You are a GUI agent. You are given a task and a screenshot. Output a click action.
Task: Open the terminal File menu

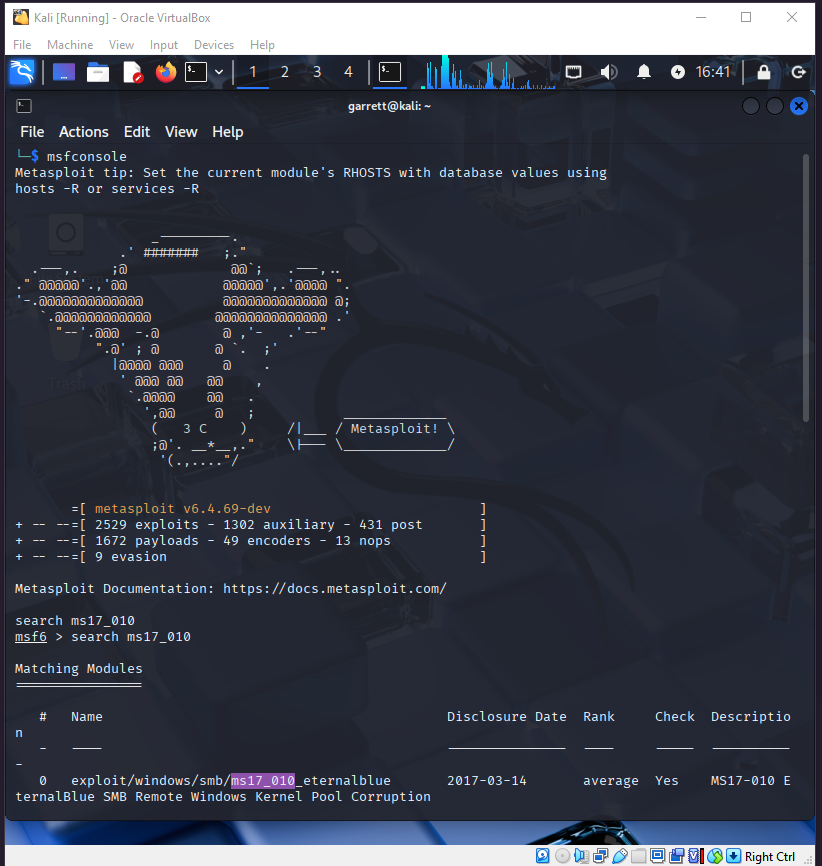32,132
